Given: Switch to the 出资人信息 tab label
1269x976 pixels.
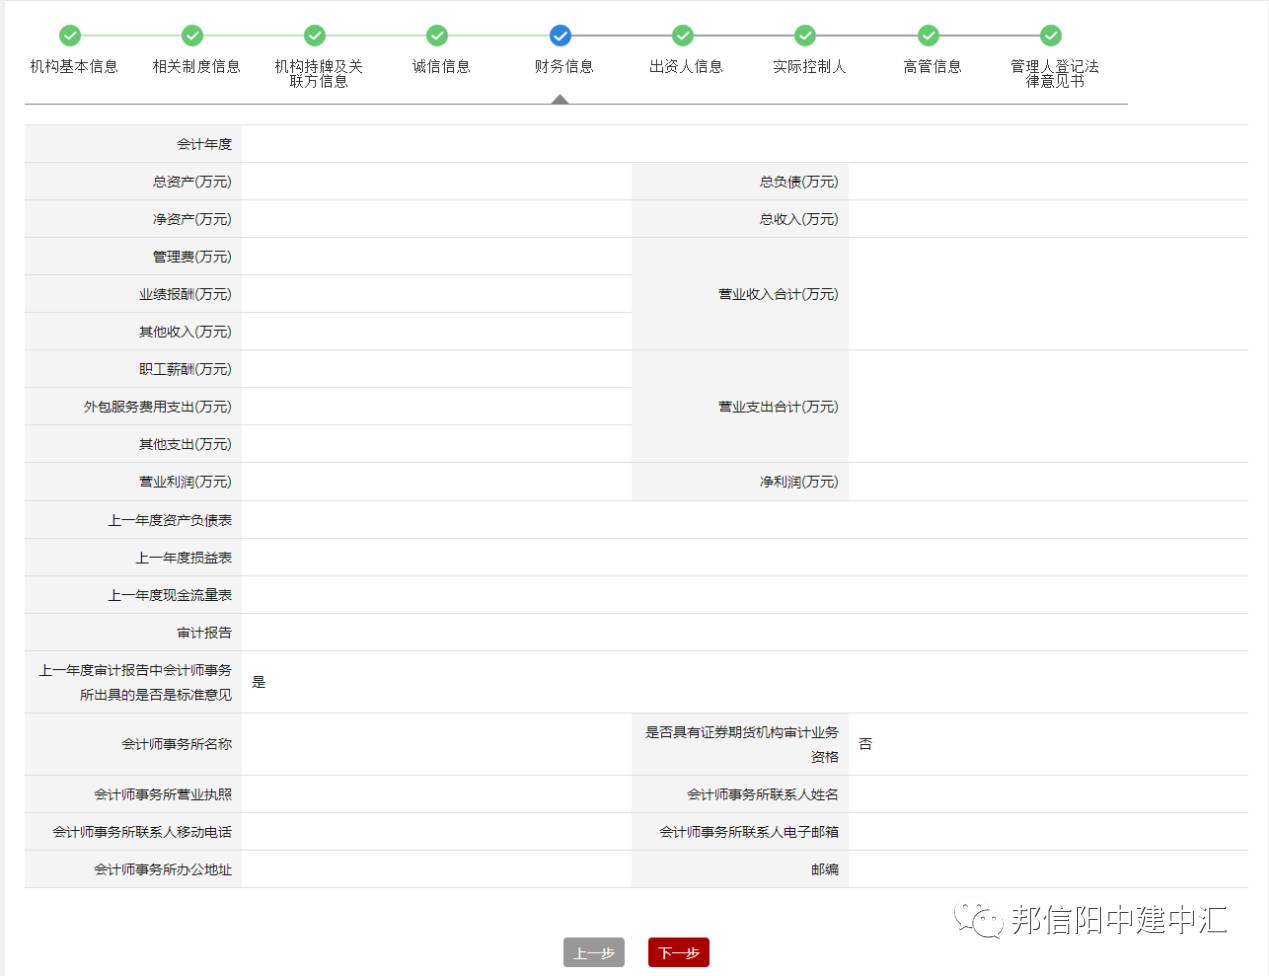Looking at the screenshot, I should (686, 67).
